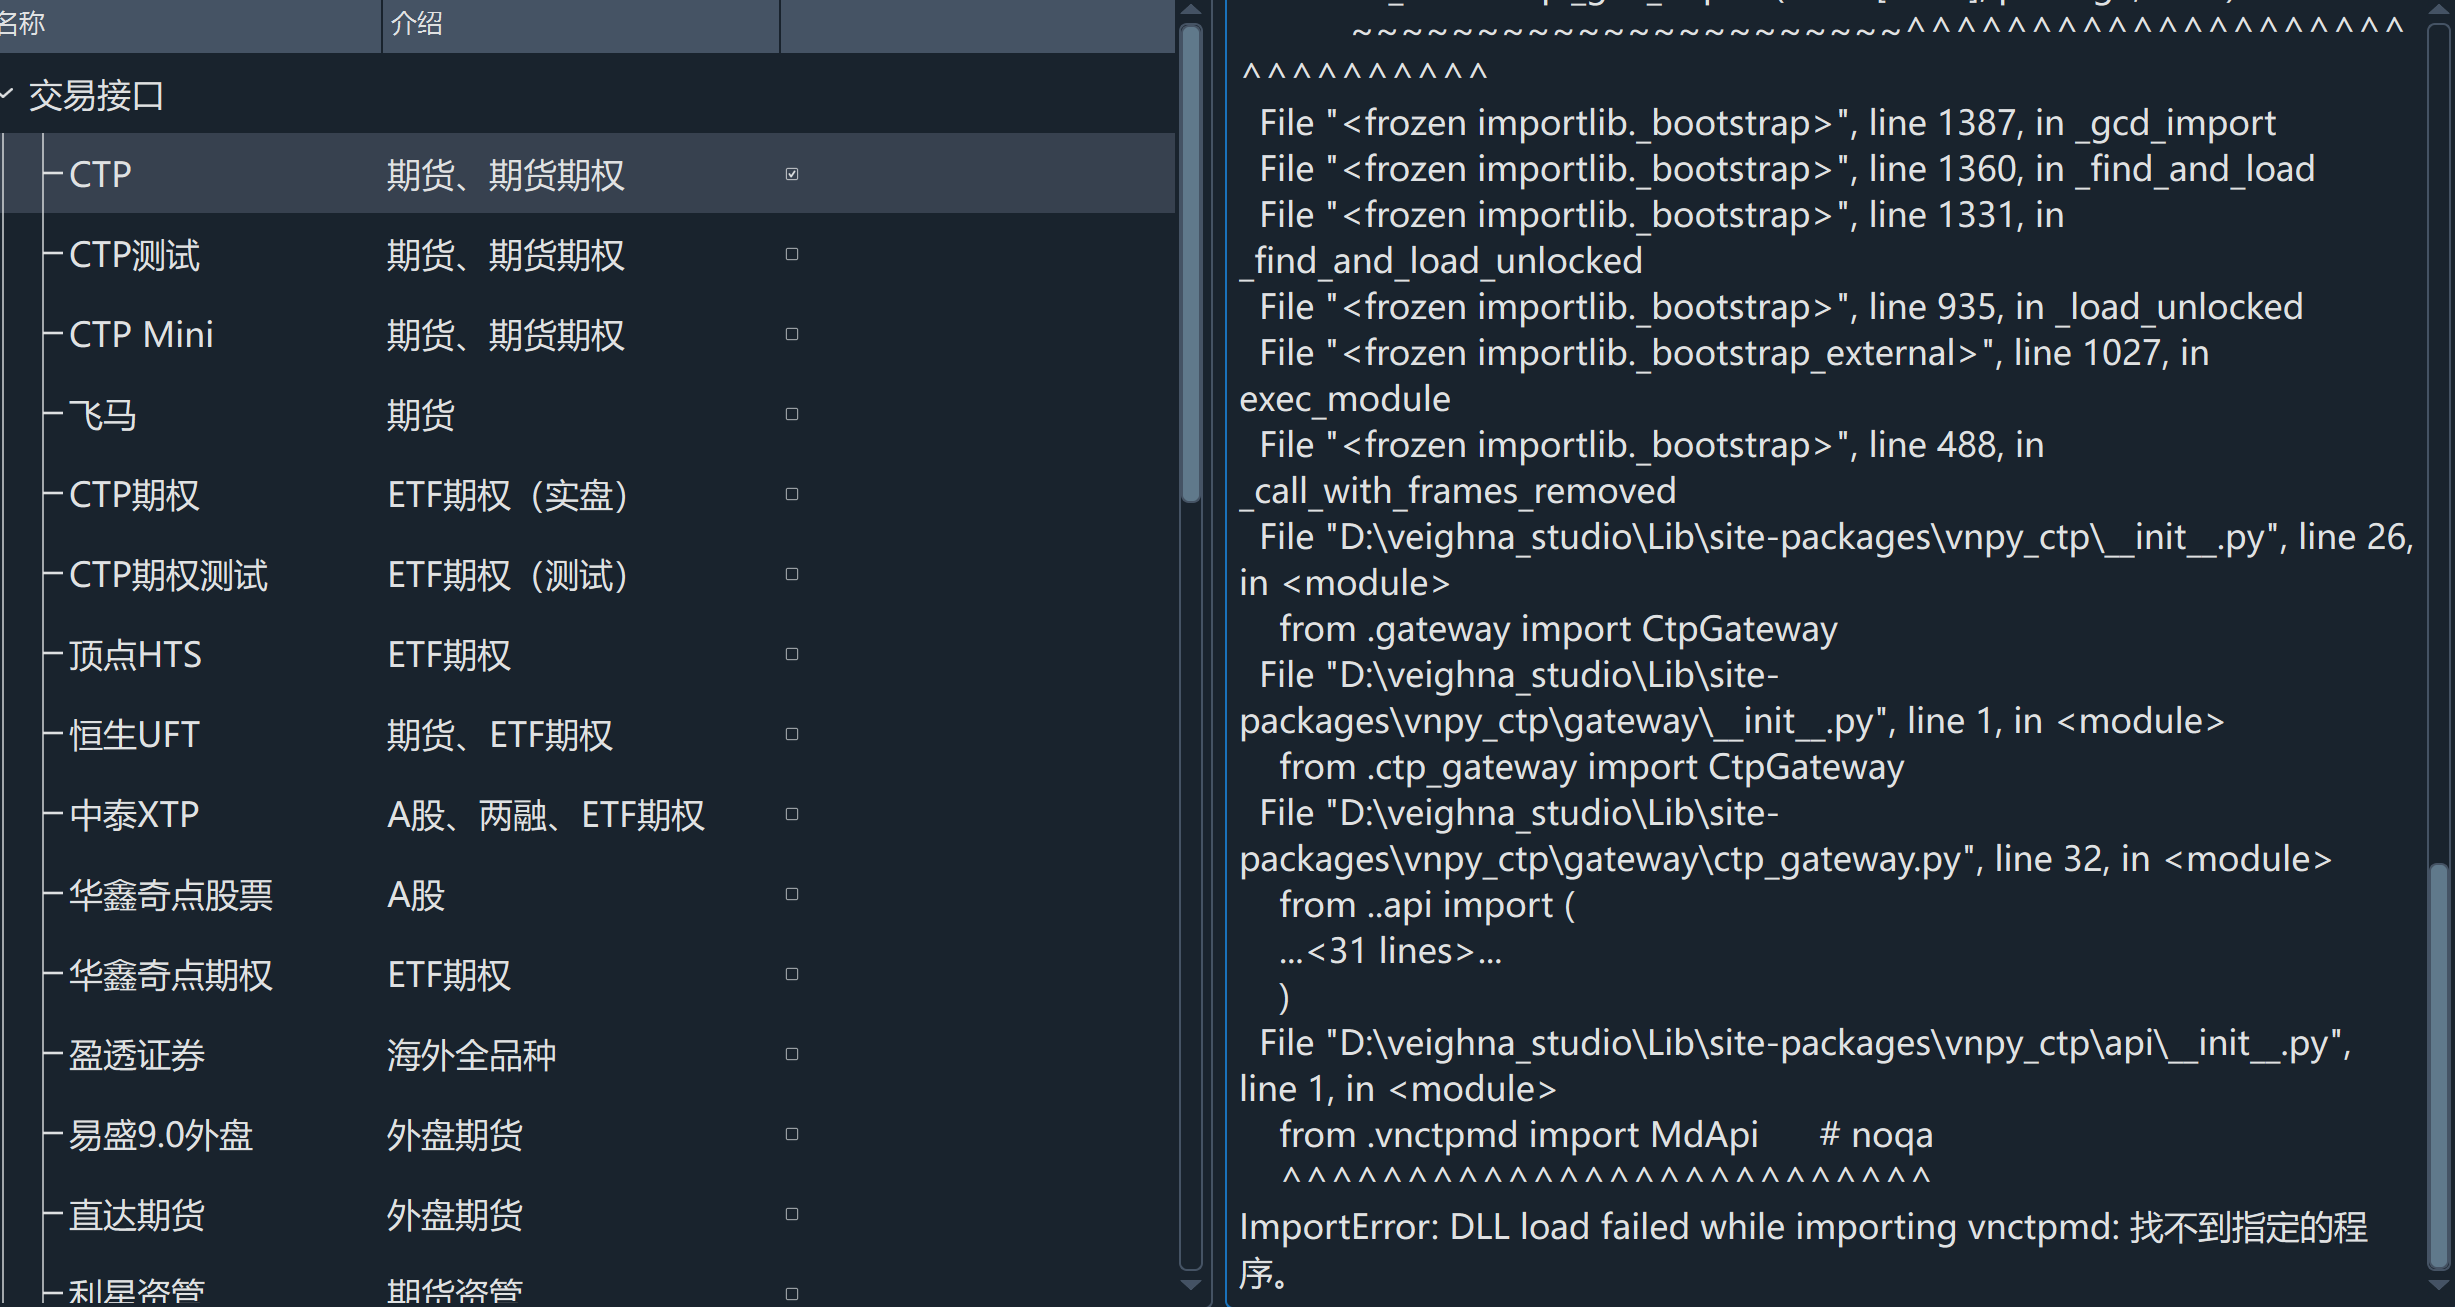Image resolution: width=2455 pixels, height=1307 pixels.
Task: Check the 飞马 gateway checkbox
Action: pos(792,414)
